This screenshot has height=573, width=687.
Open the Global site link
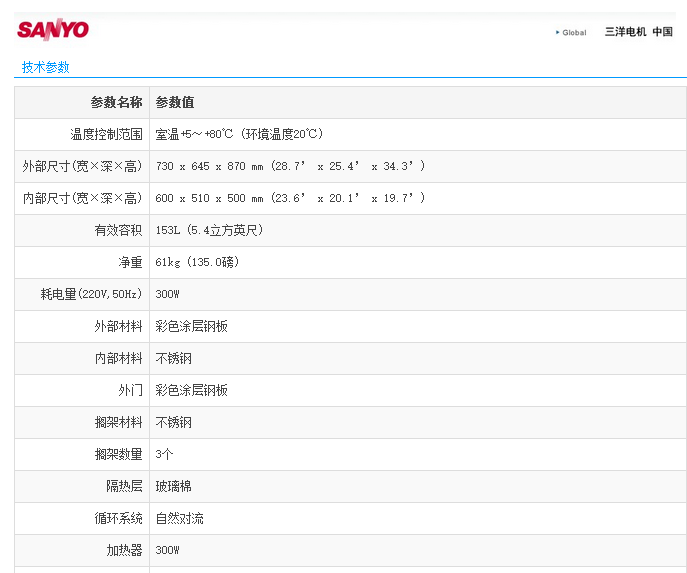[x=574, y=32]
